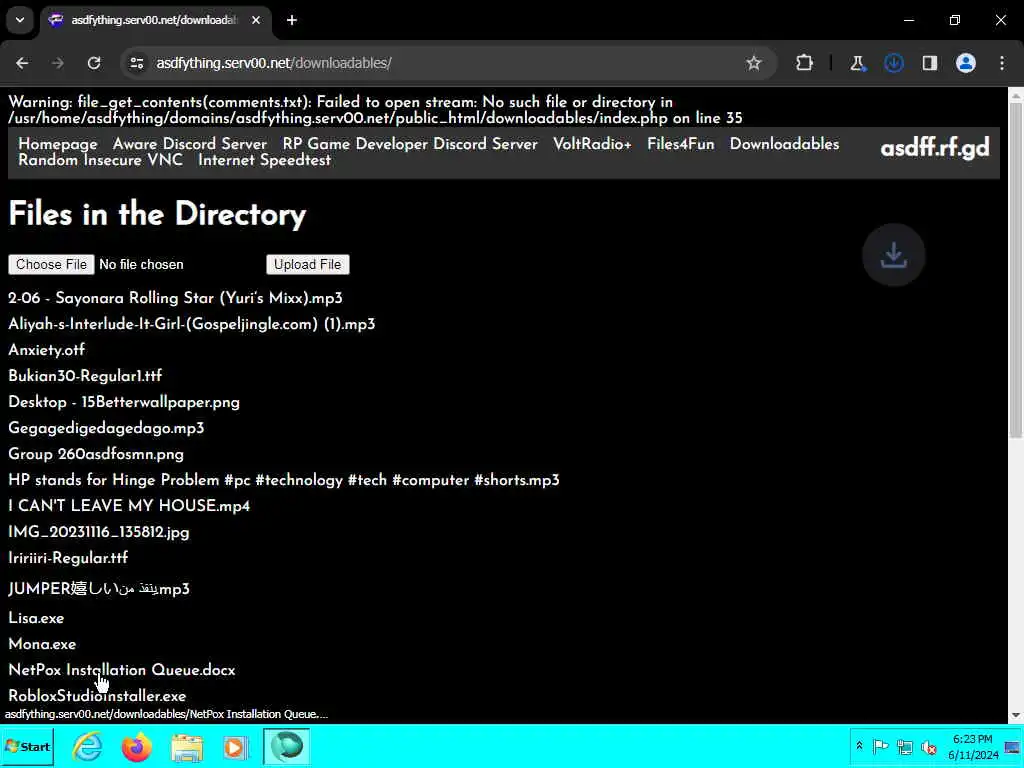Open site information icon in address bar
The width and height of the screenshot is (1024, 768).
pos(136,63)
